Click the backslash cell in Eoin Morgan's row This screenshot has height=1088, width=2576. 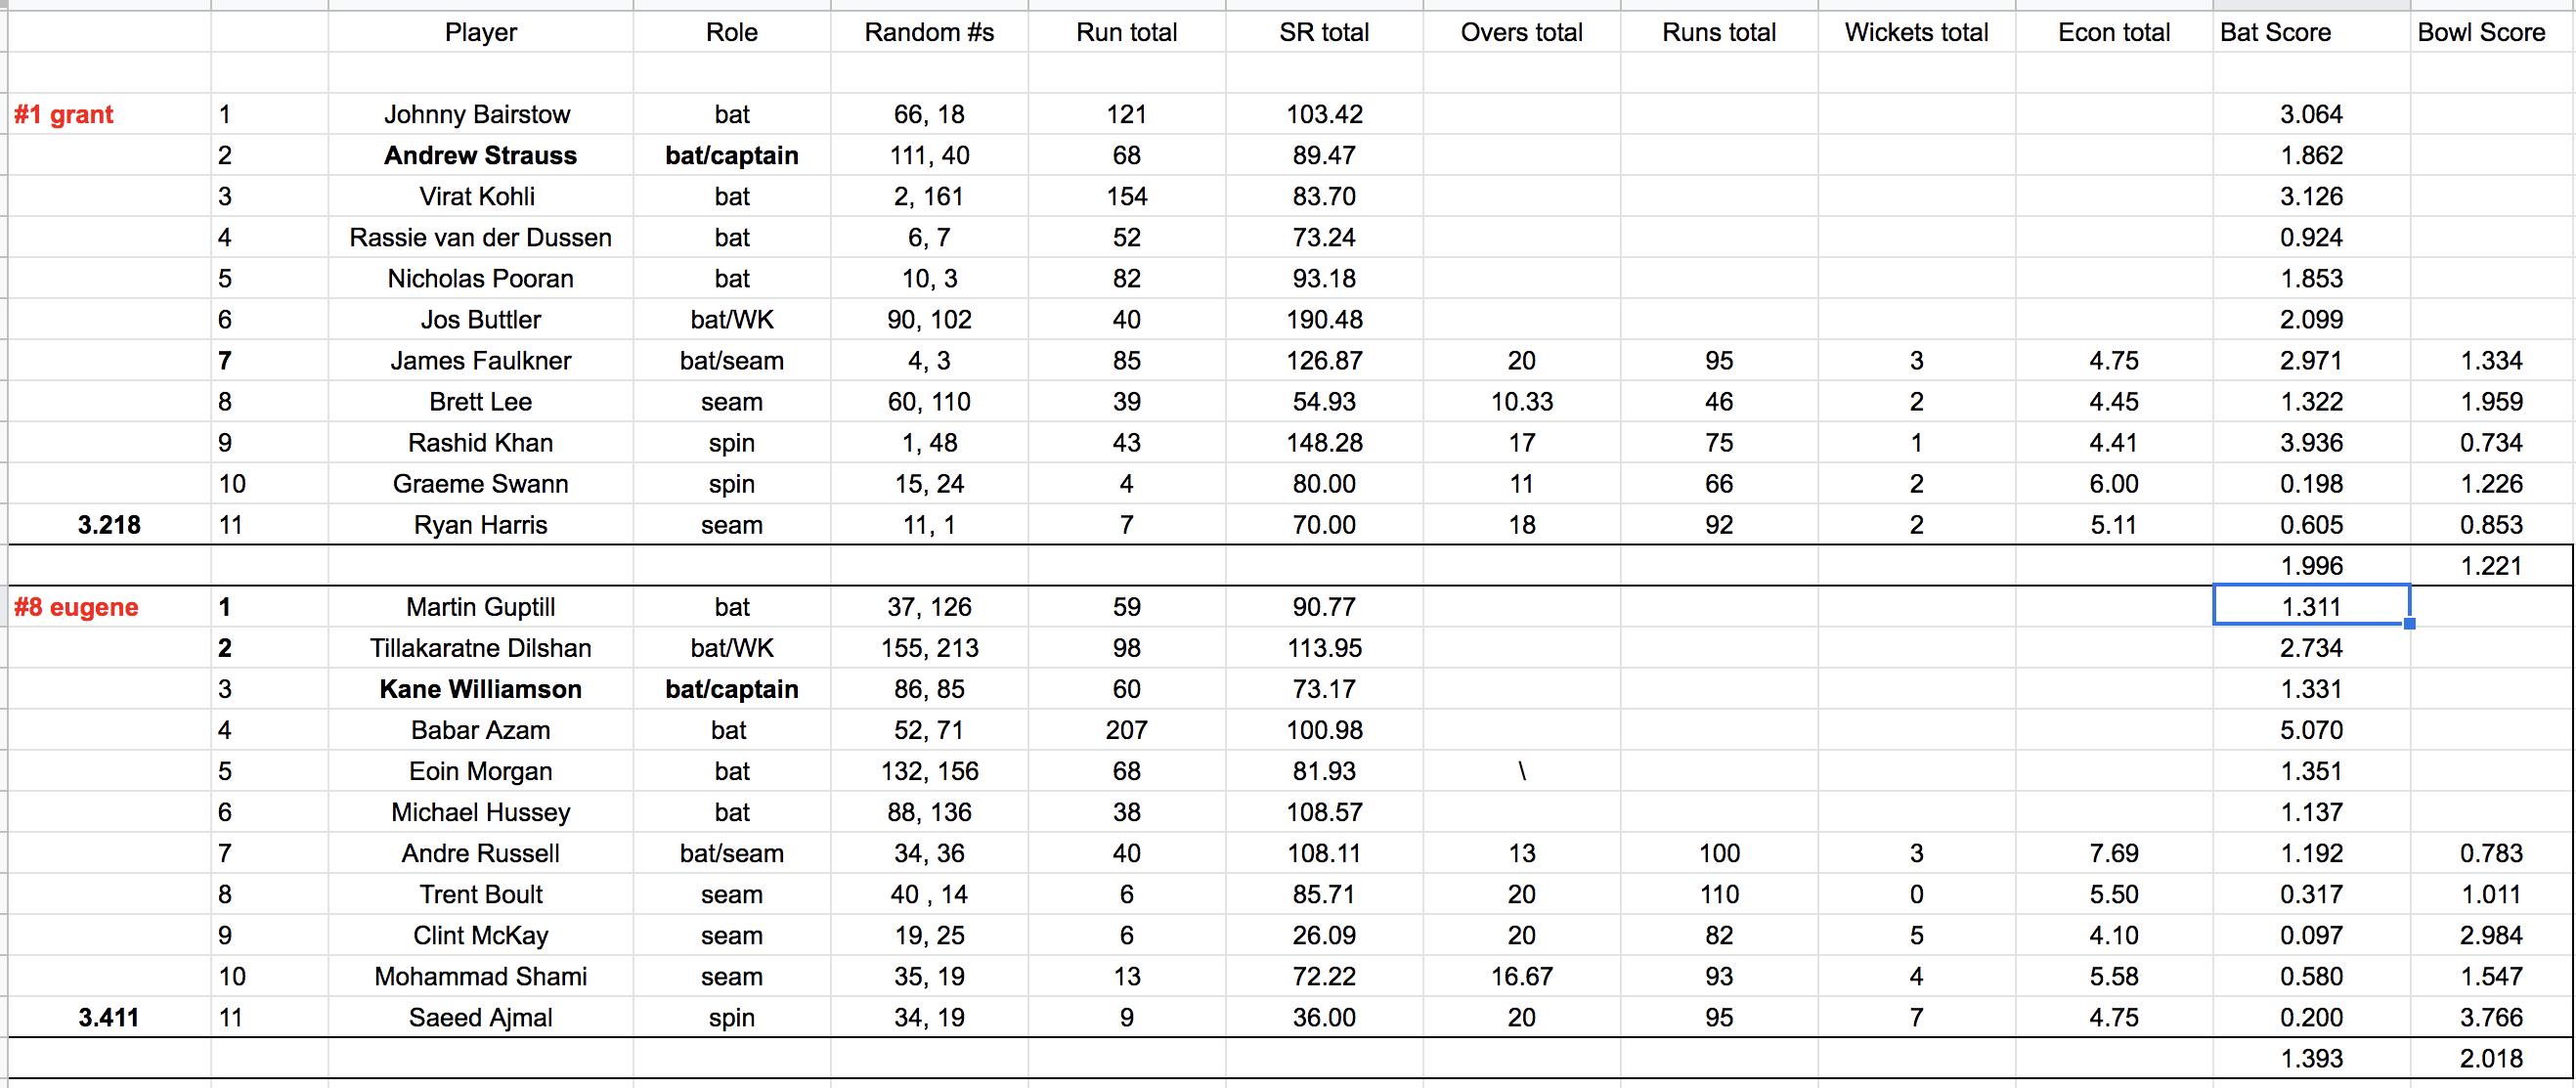(x=1521, y=771)
